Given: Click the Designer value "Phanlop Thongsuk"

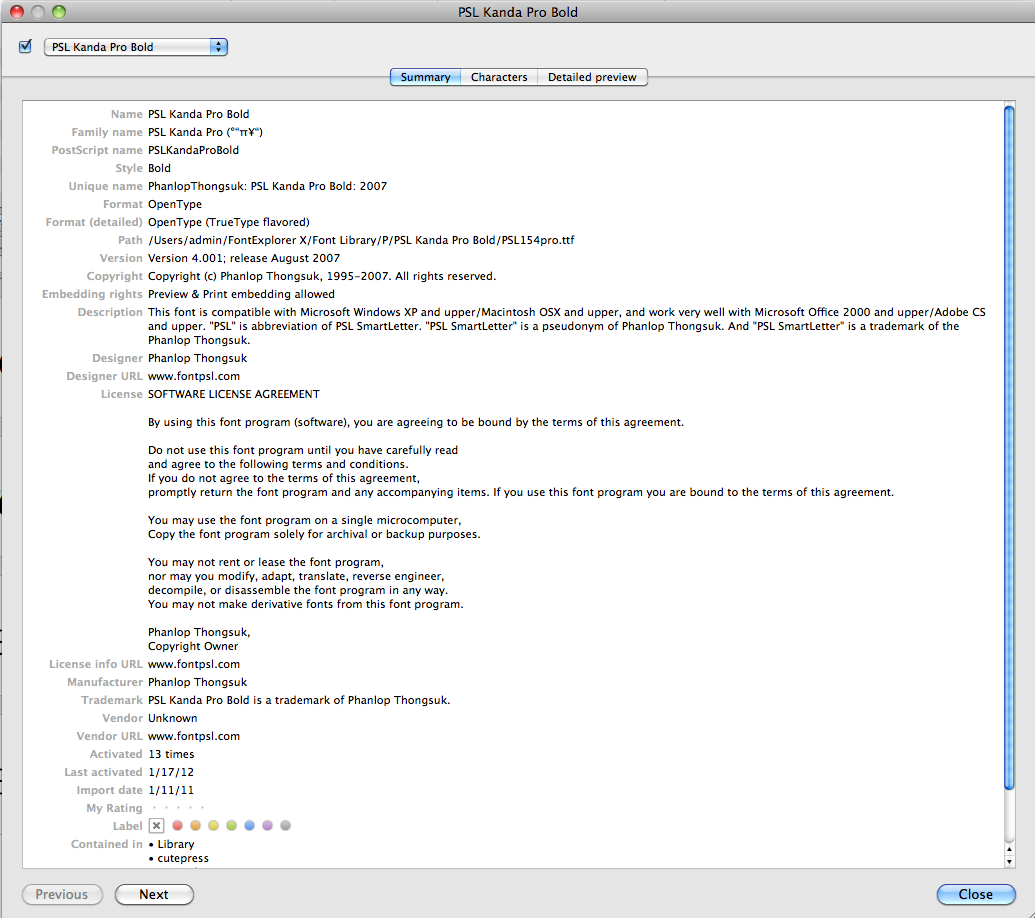Looking at the screenshot, I should point(197,358).
